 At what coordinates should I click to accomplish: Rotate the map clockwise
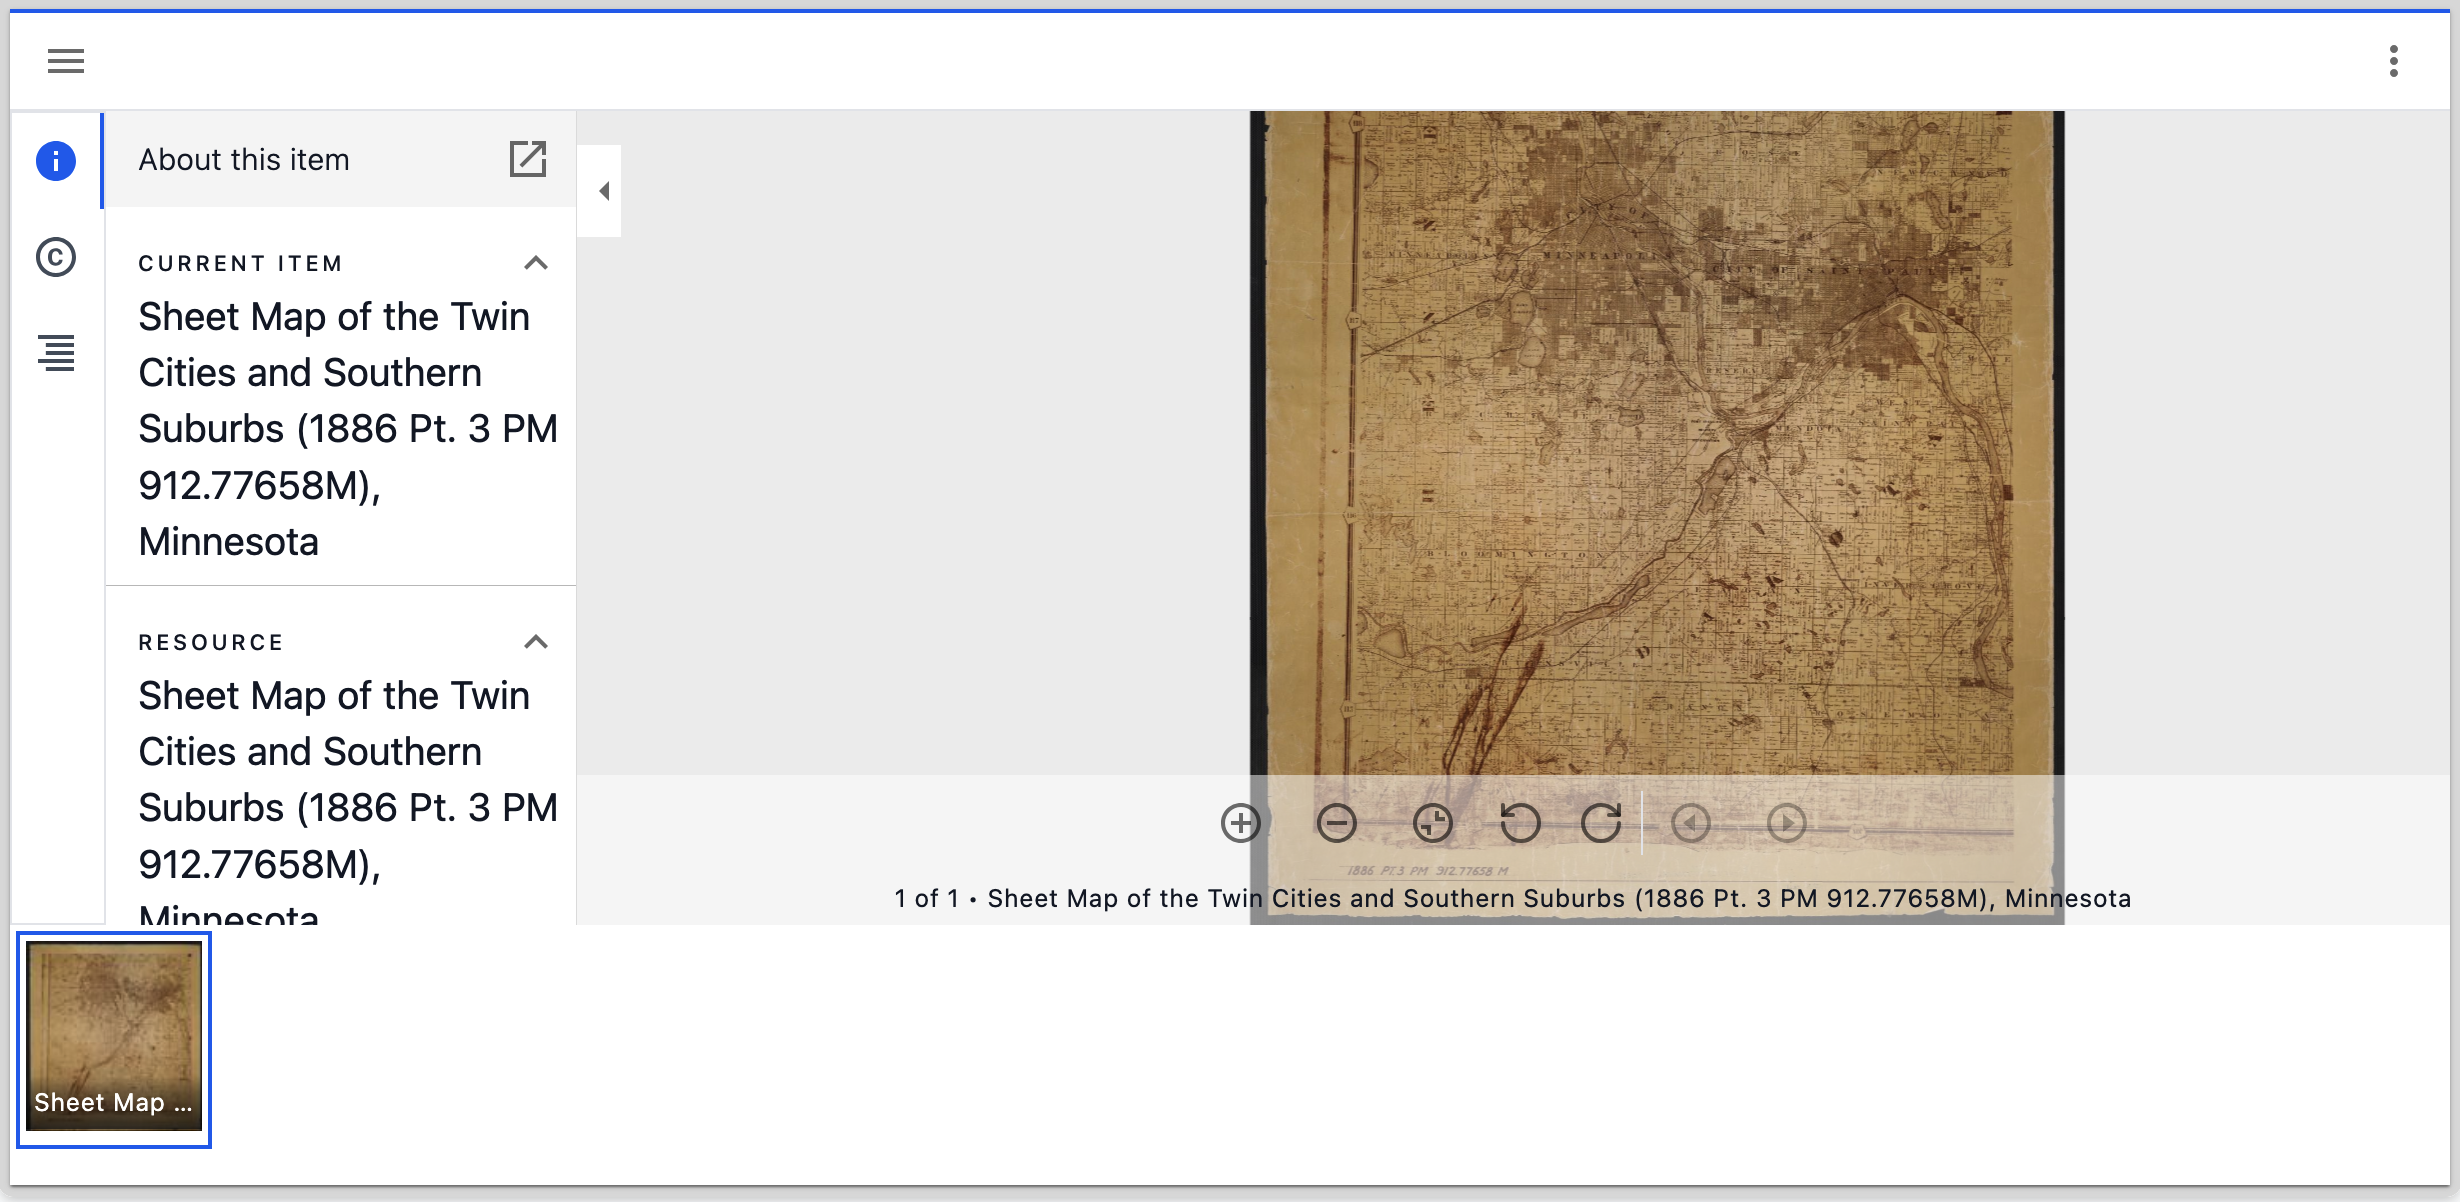1601,823
